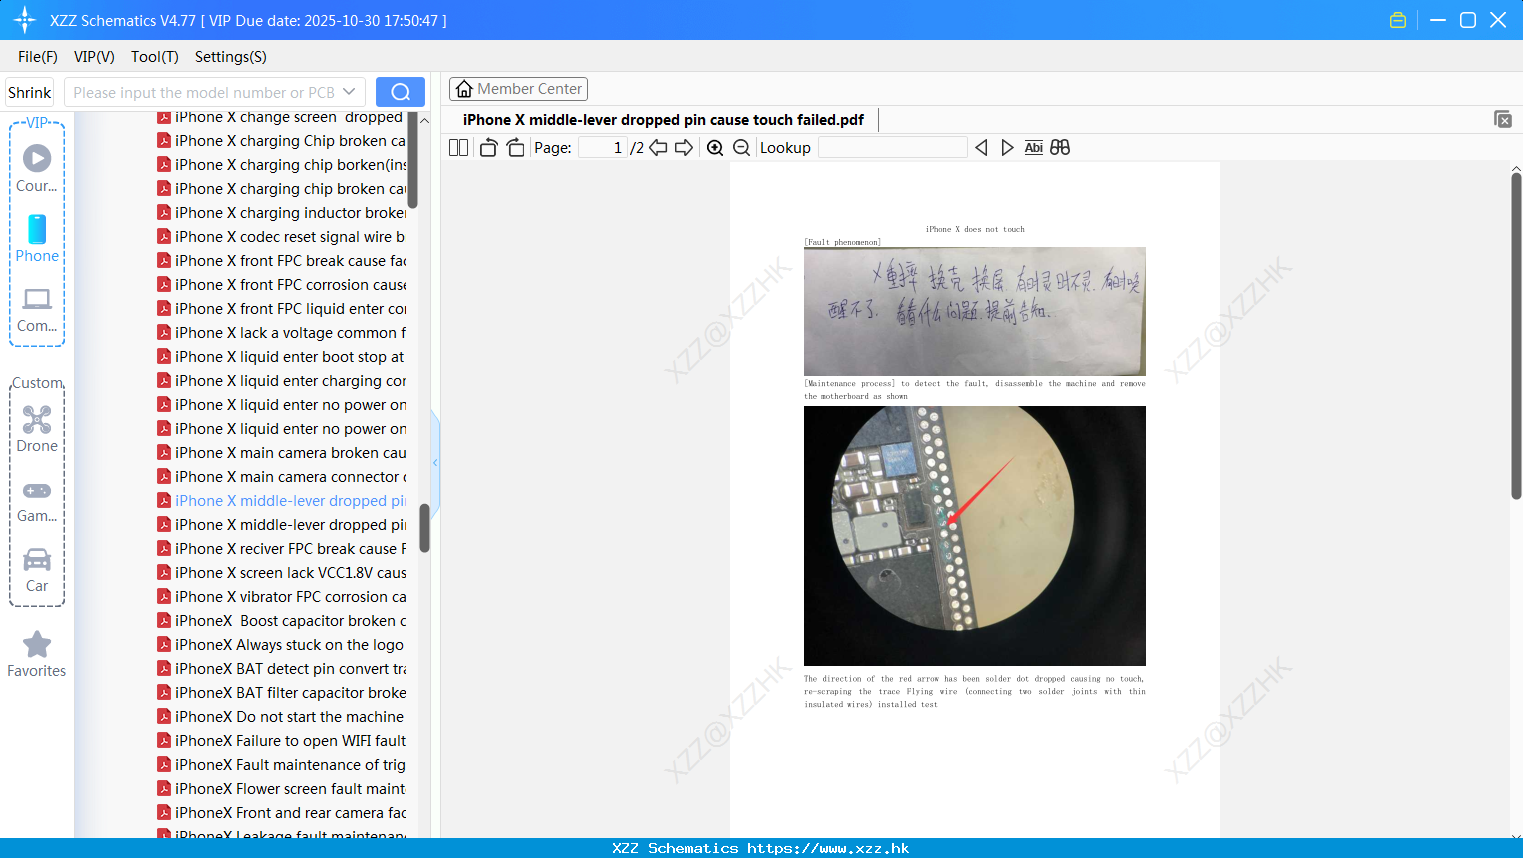Open Favorites star icon
Viewport: 1523px width, 858px height.
[x=37, y=645]
